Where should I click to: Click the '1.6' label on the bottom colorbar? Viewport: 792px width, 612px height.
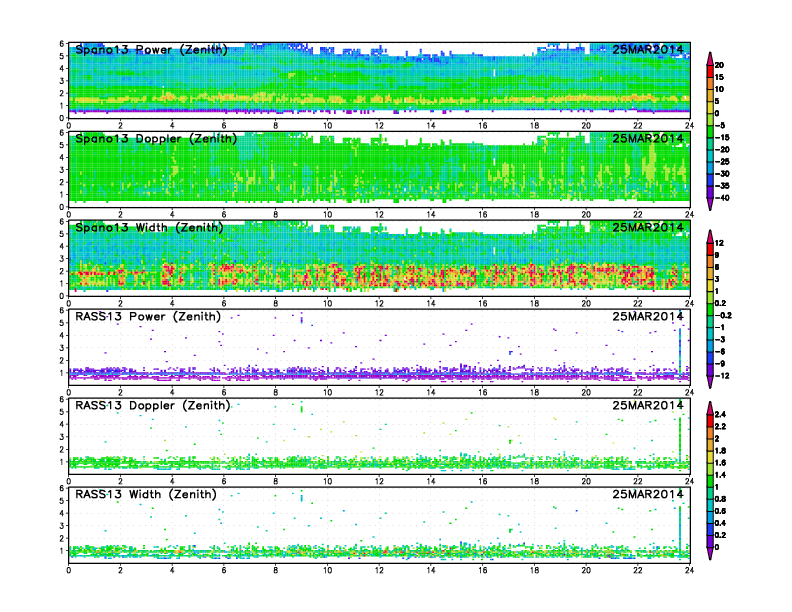tap(720, 463)
